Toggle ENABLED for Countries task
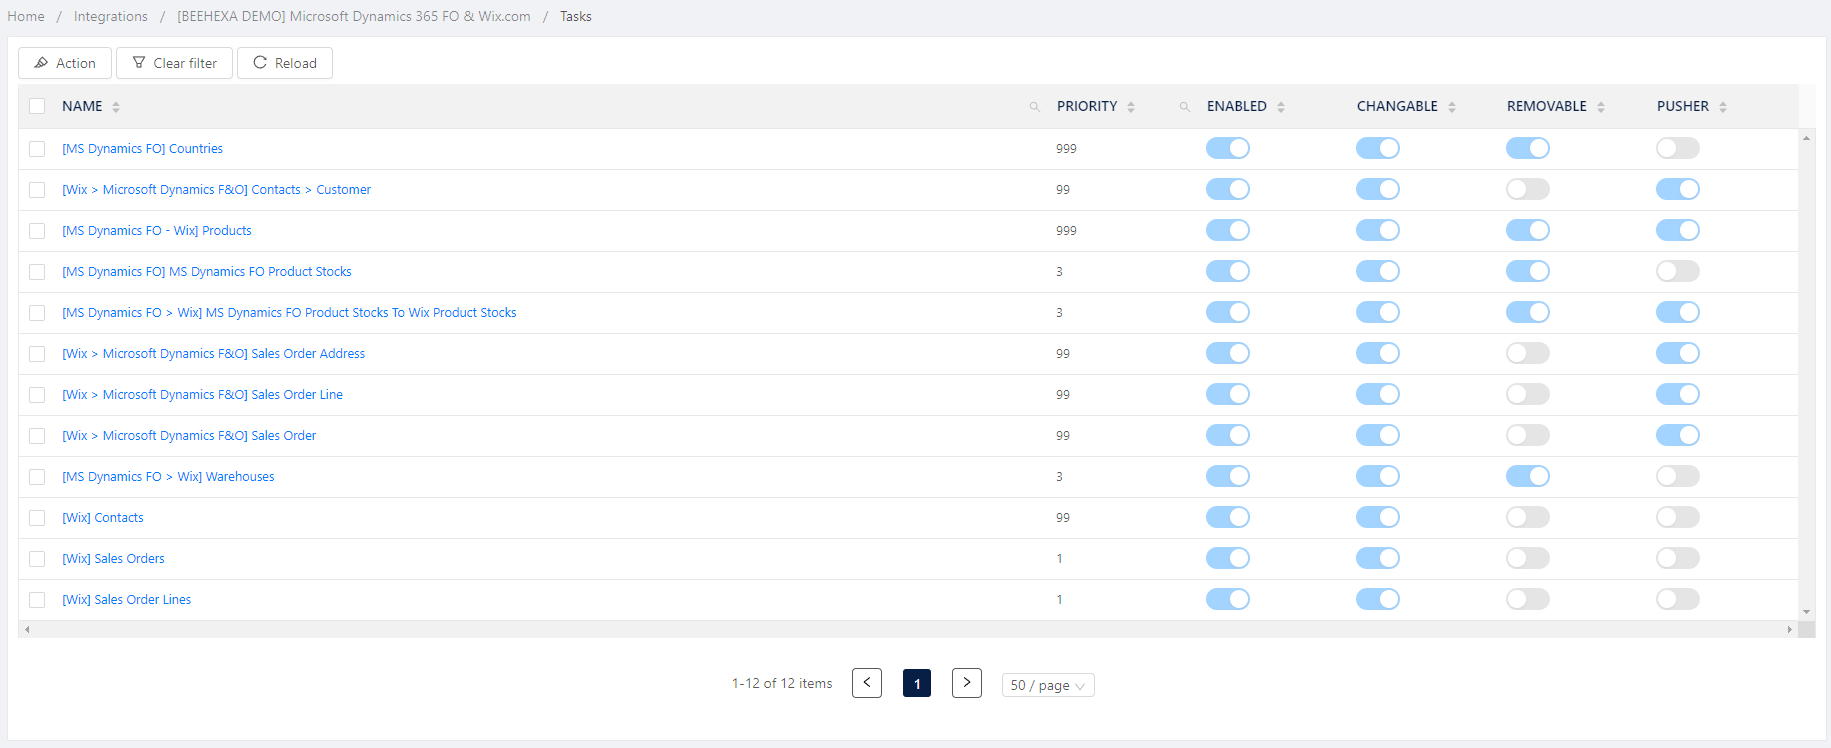This screenshot has width=1831, height=748. coord(1228,148)
